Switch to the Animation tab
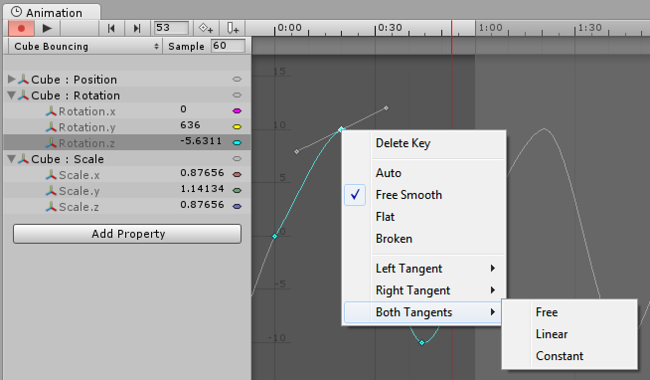Screen dimensions: 650x380 coord(52,12)
